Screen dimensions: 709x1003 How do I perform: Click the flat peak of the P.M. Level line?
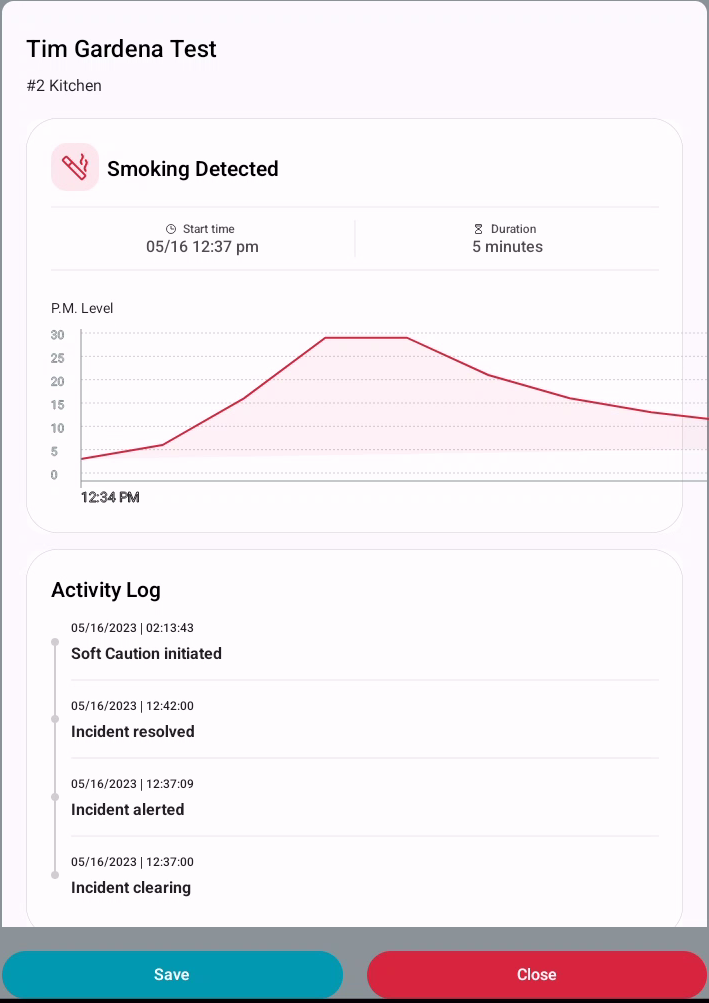click(366, 338)
